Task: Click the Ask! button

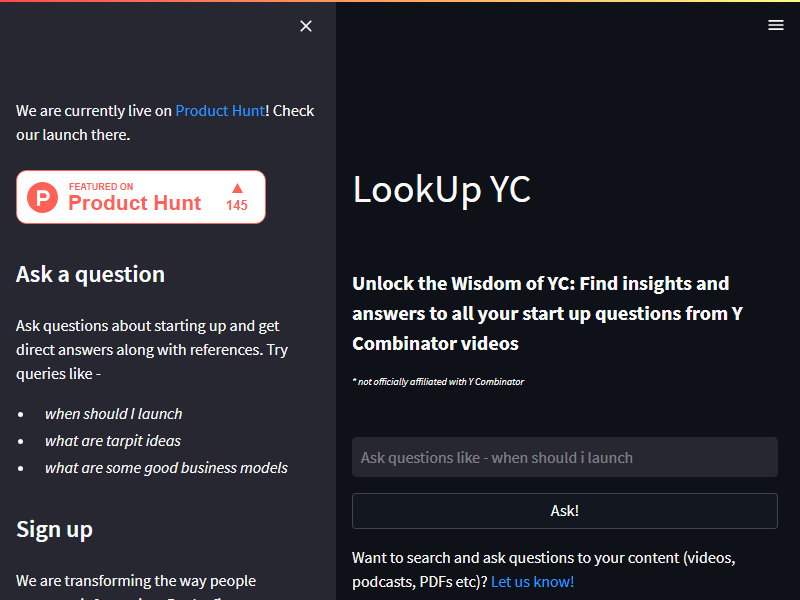Action: 564,511
